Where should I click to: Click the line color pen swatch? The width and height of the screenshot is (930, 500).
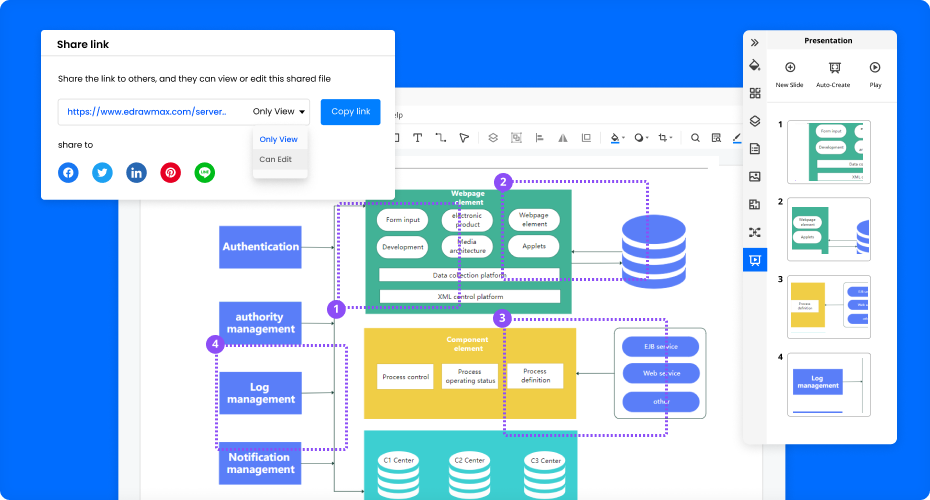[737, 138]
